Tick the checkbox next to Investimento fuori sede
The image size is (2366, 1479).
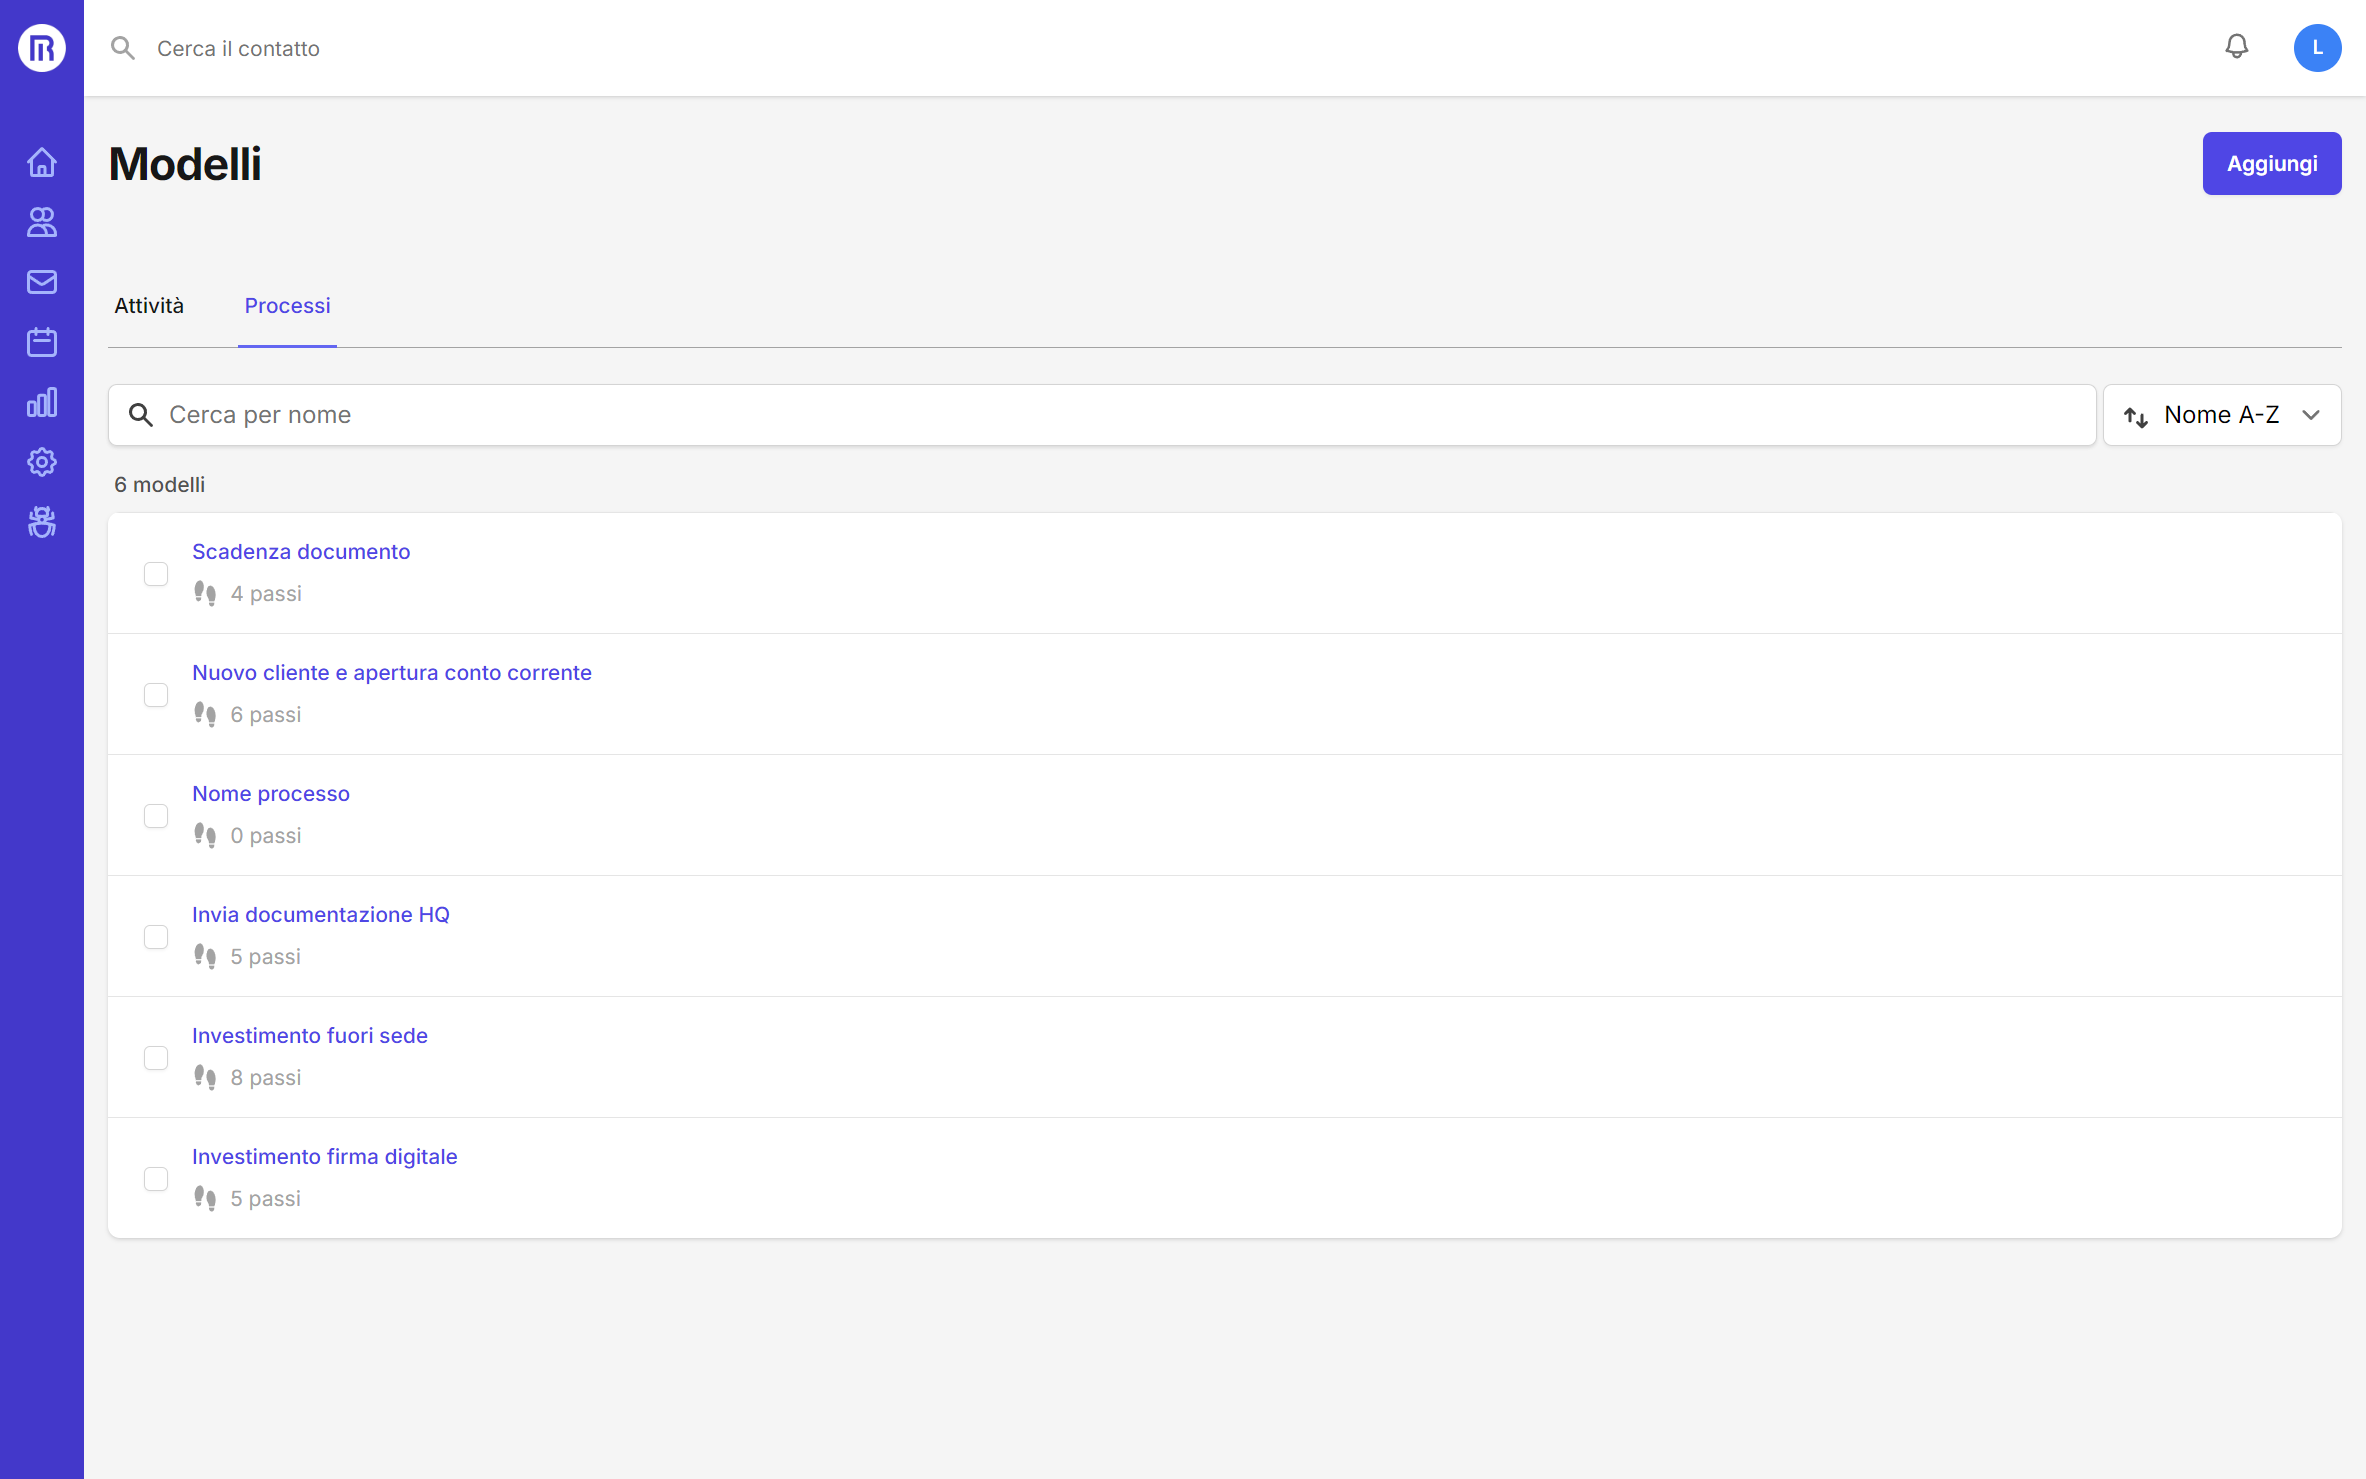(x=156, y=1058)
